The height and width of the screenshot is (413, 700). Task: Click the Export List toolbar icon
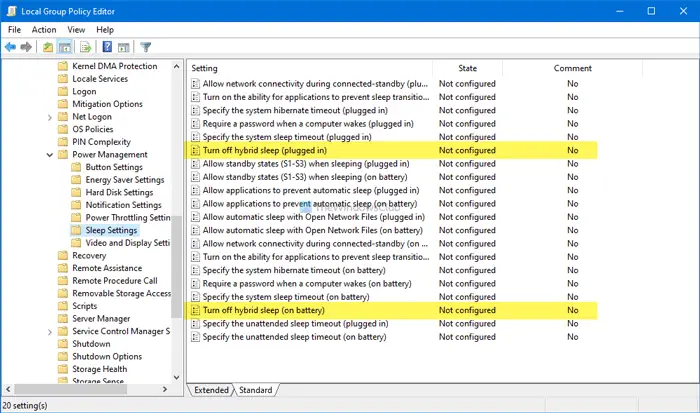(85, 46)
